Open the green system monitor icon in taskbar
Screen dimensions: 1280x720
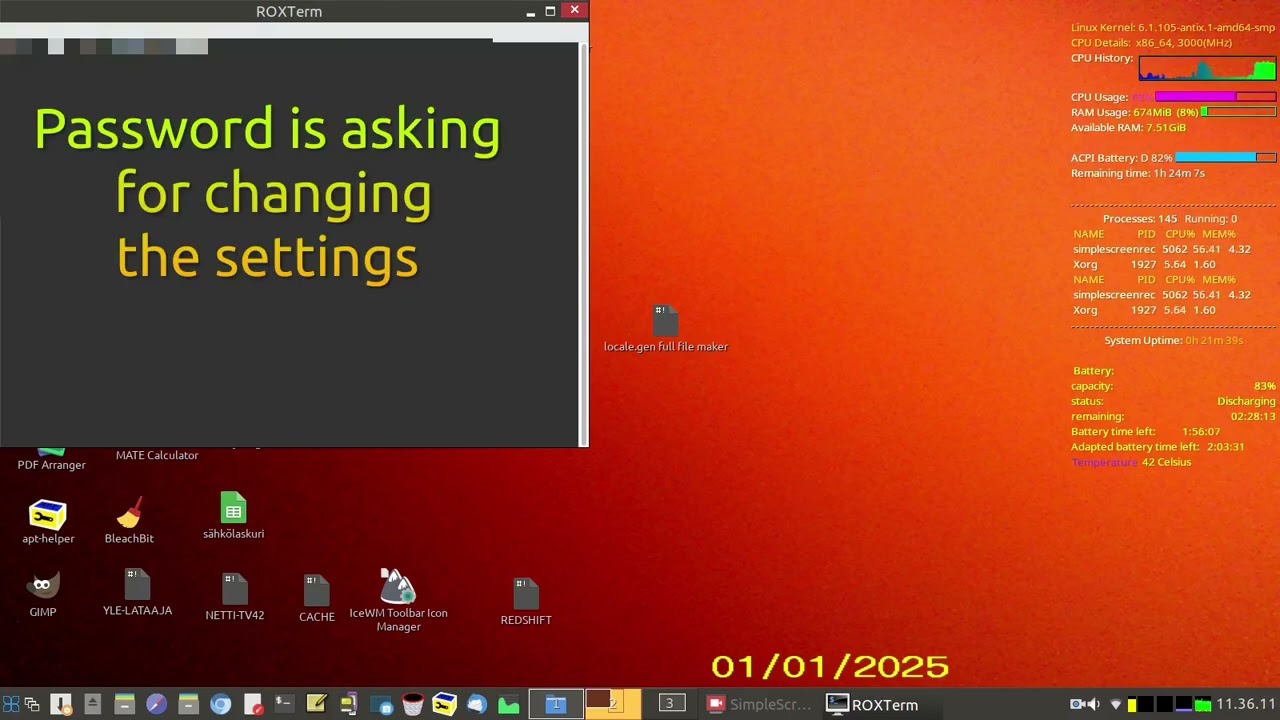pyautogui.click(x=508, y=704)
